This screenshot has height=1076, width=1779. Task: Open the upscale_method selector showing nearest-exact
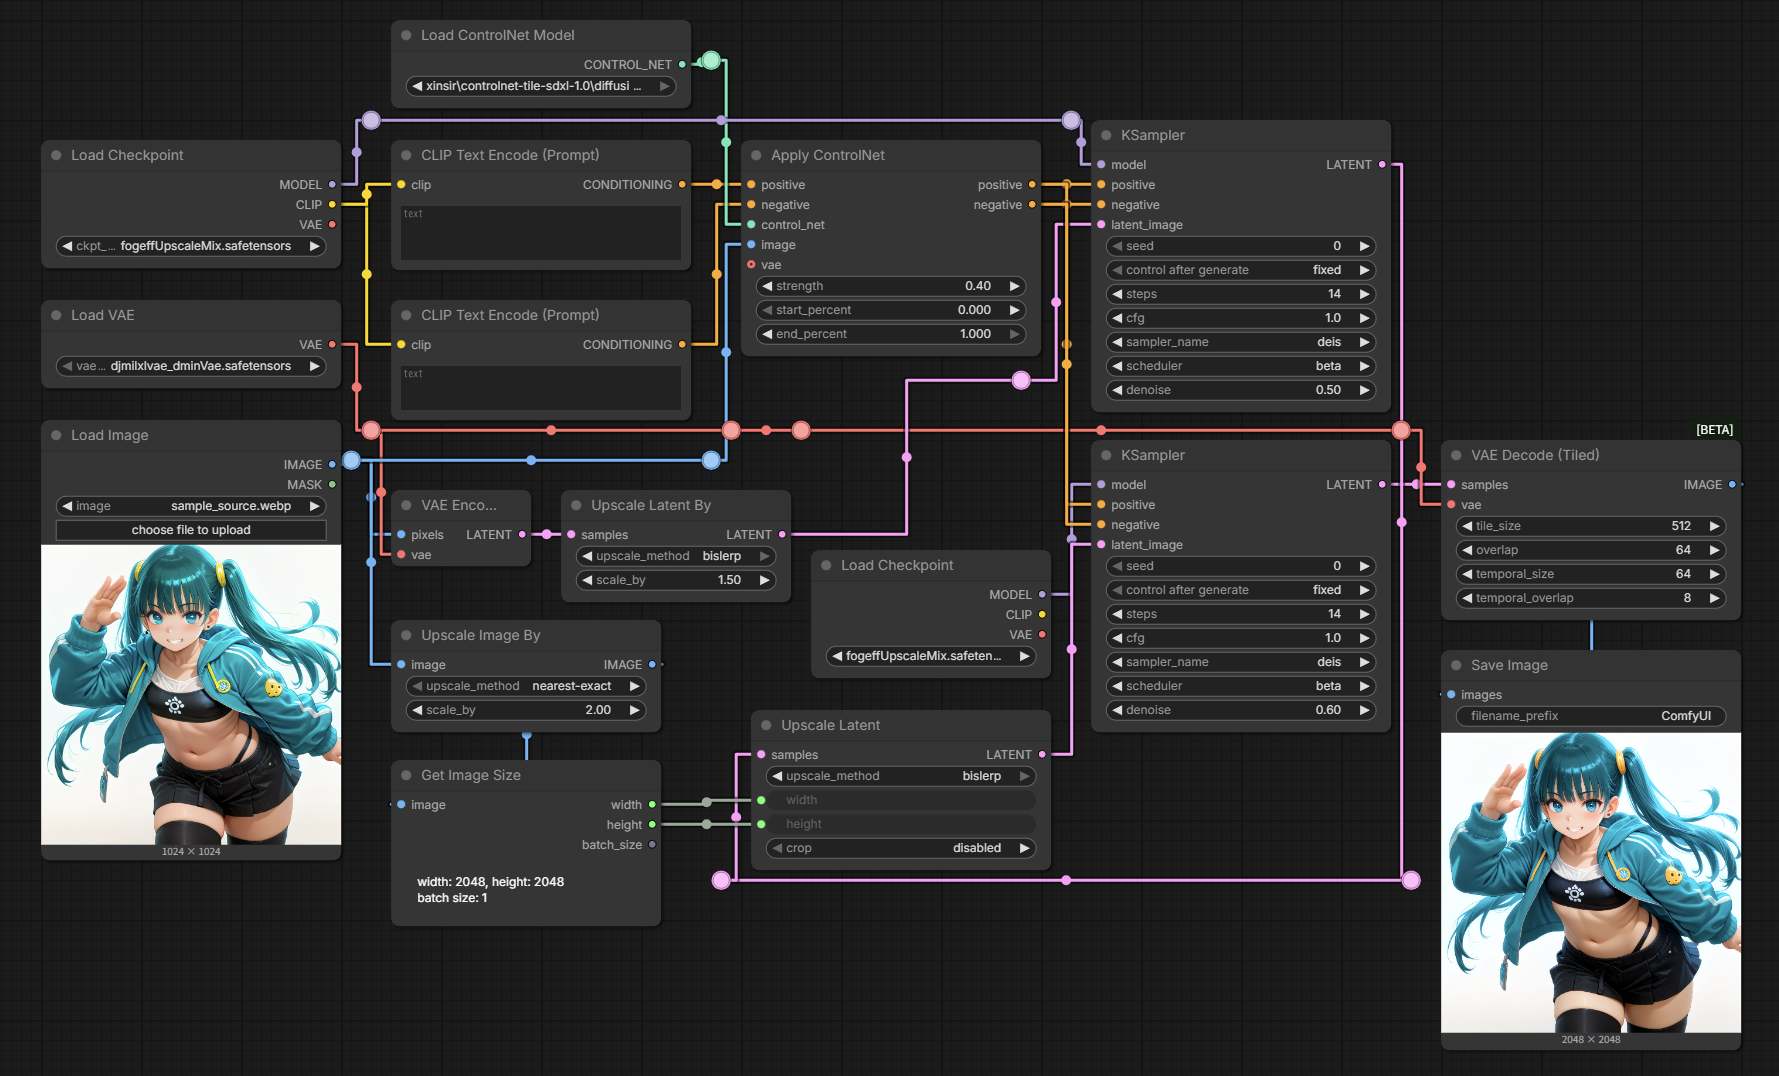click(525, 686)
